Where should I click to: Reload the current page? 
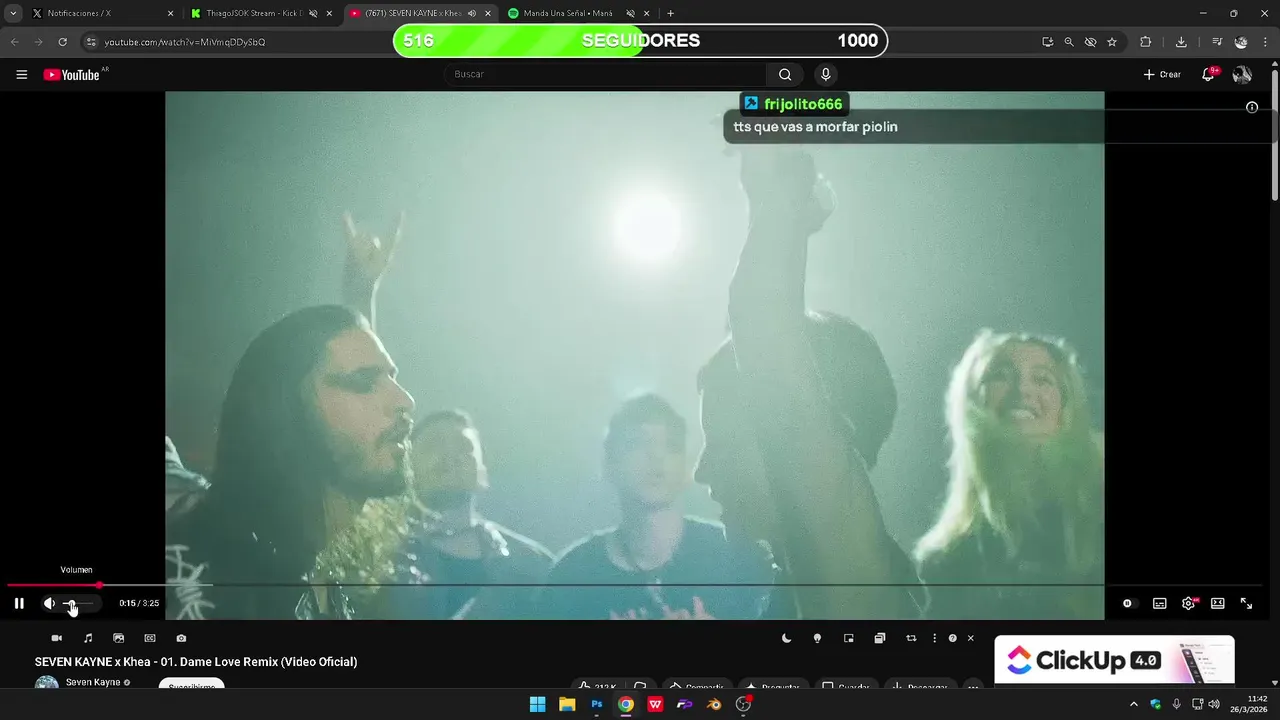[62, 42]
